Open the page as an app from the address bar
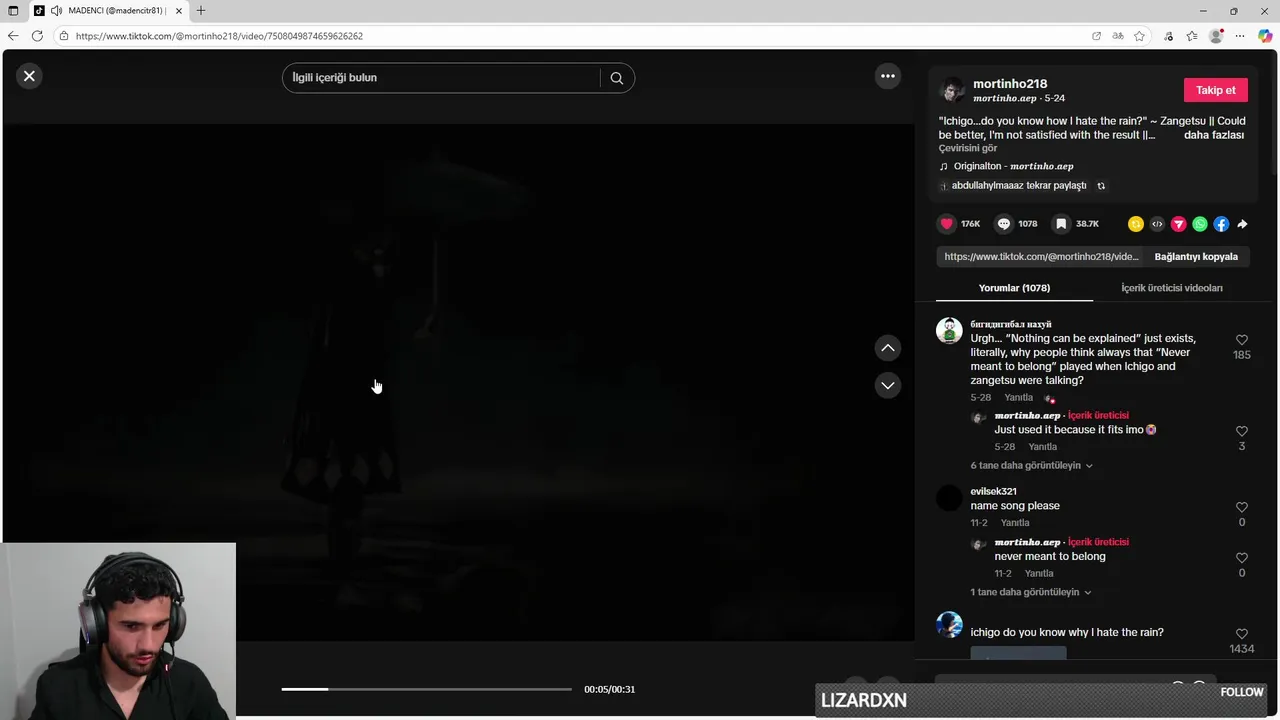Viewport: 1280px width, 720px height. (x=1096, y=36)
